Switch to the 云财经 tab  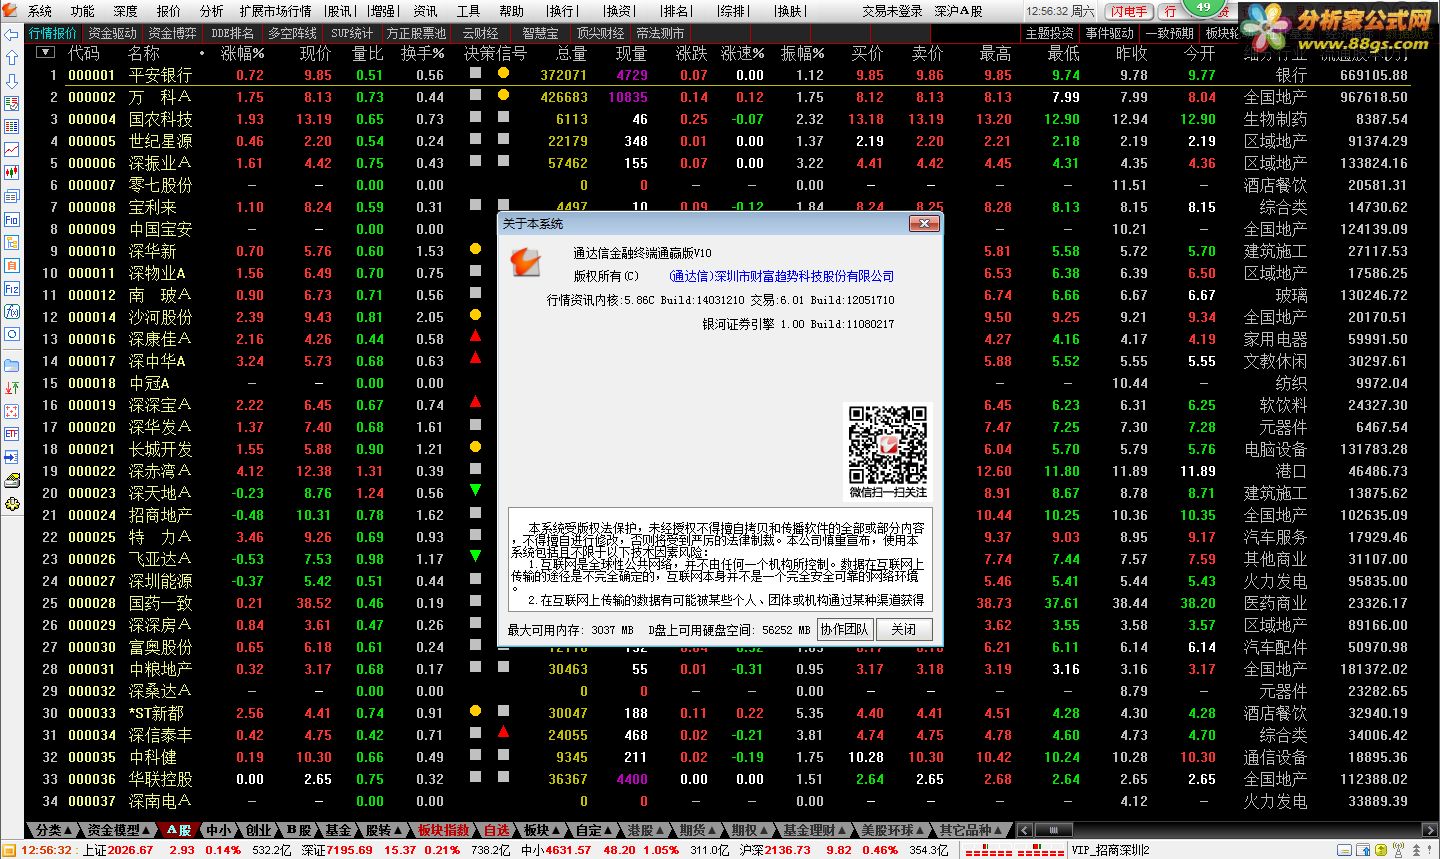tap(480, 33)
